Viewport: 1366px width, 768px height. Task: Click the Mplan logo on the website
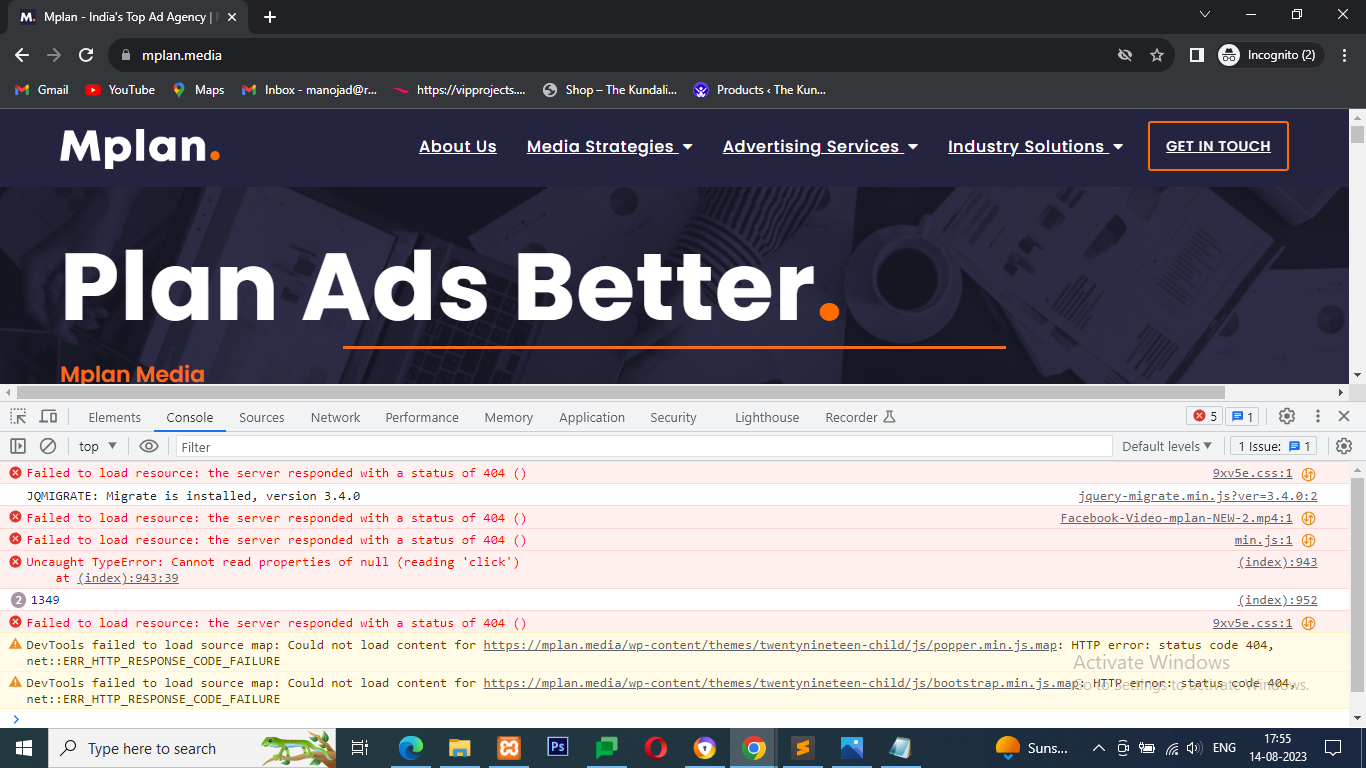[x=140, y=147]
